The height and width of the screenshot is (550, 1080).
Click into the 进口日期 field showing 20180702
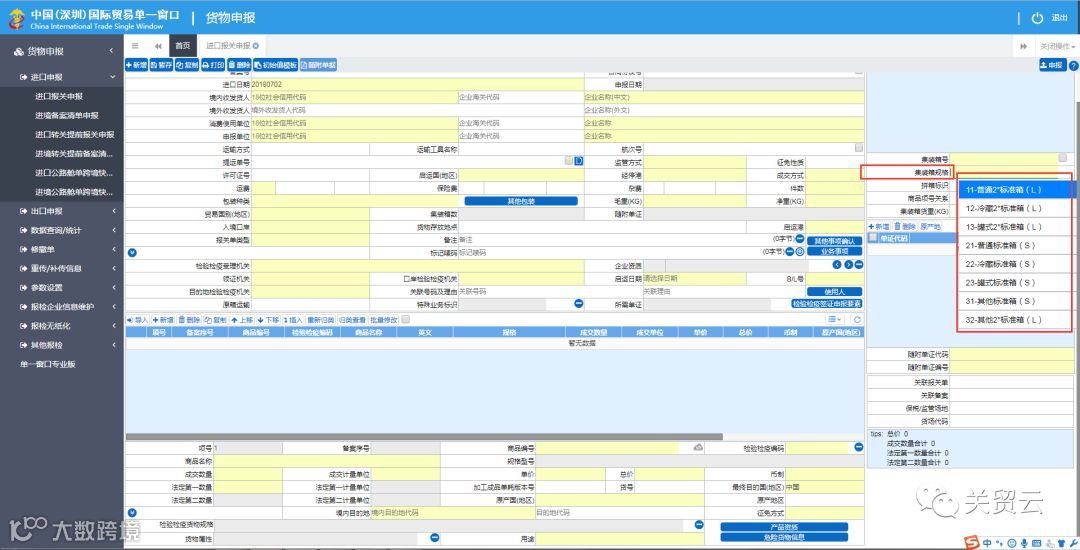pyautogui.click(x=417, y=84)
